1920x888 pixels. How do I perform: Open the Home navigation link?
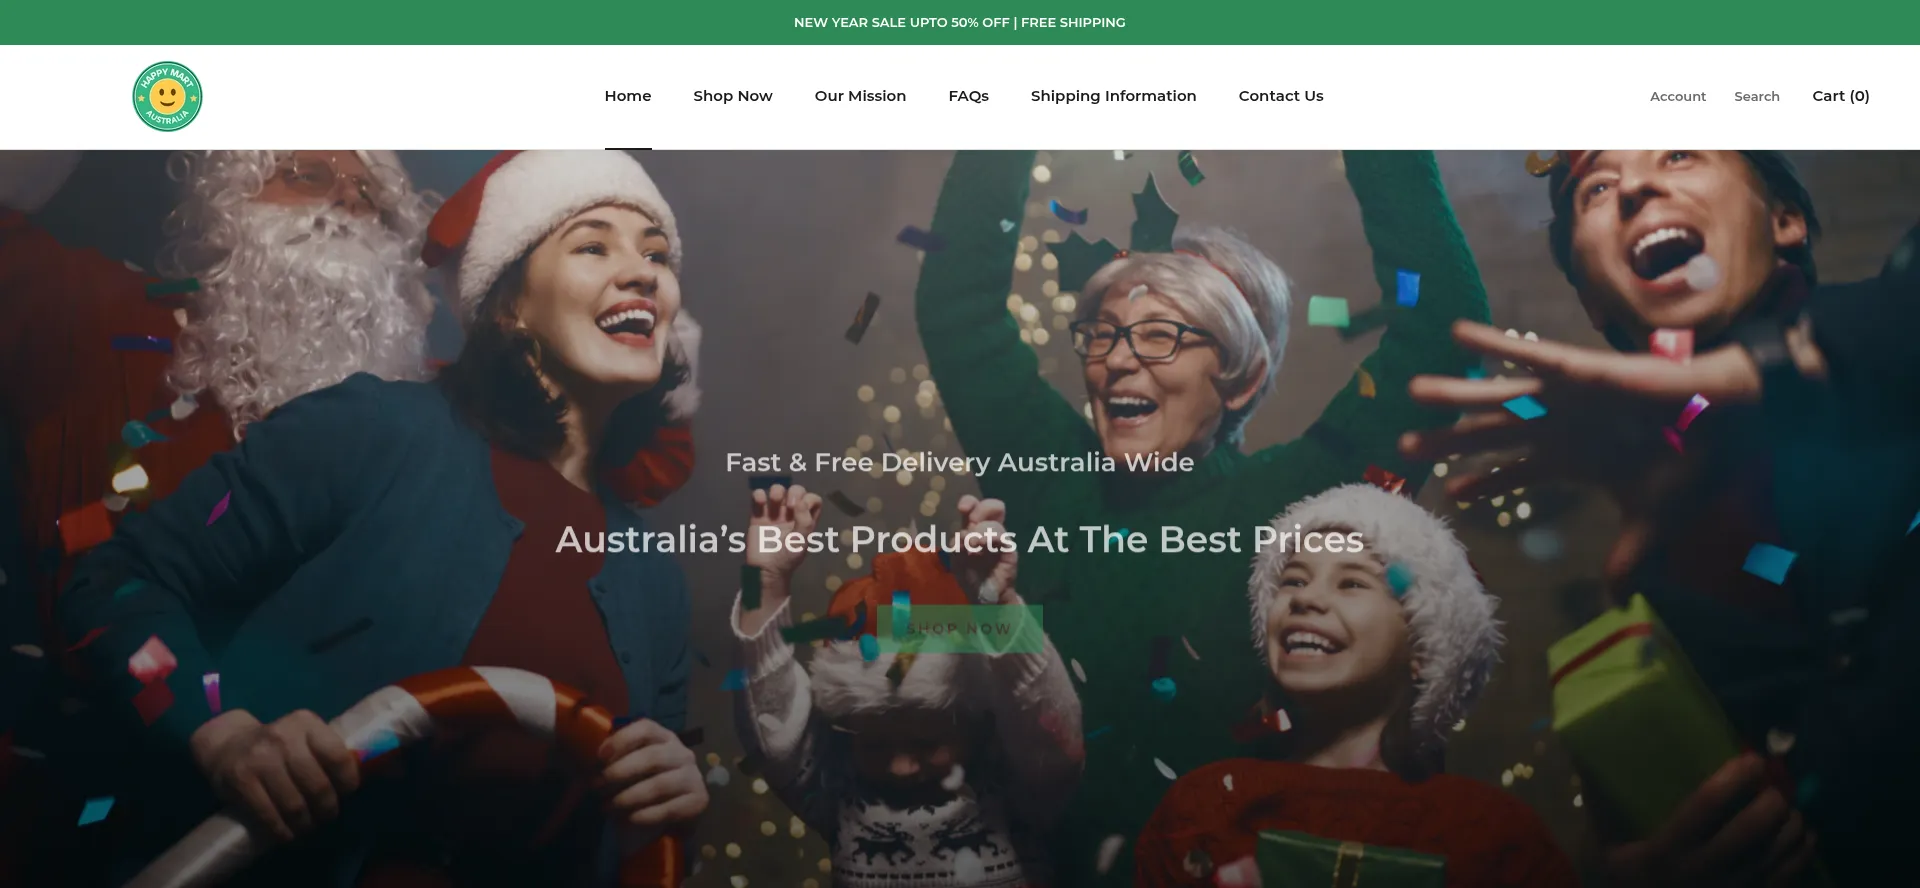(628, 96)
